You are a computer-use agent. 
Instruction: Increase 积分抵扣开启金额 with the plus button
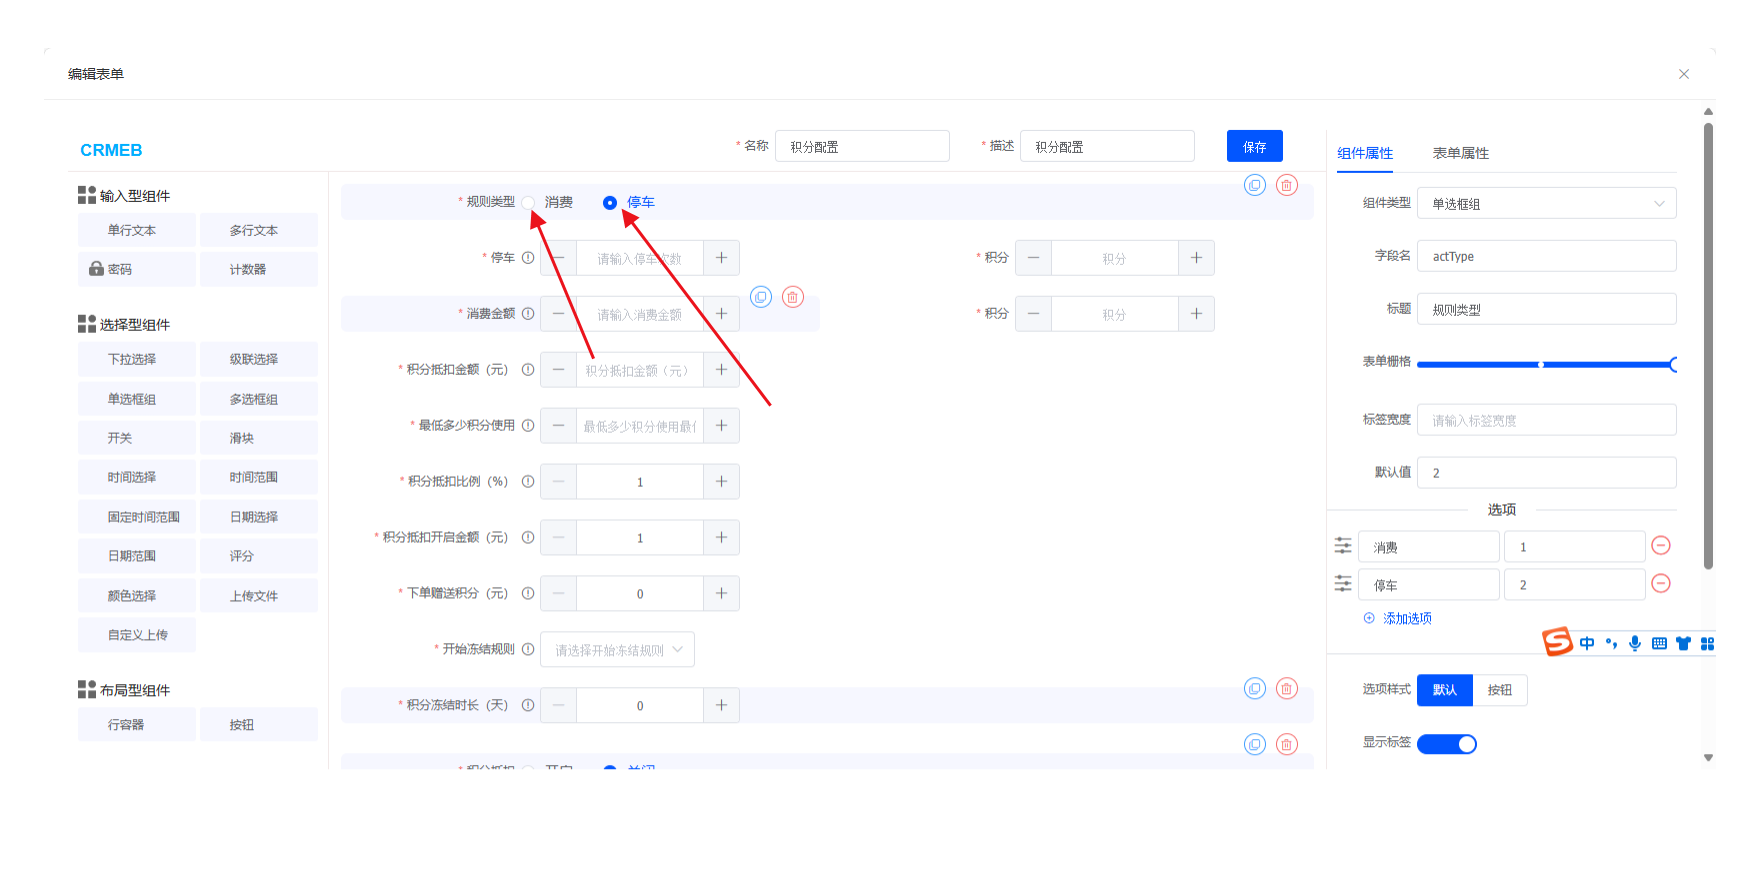coord(721,538)
